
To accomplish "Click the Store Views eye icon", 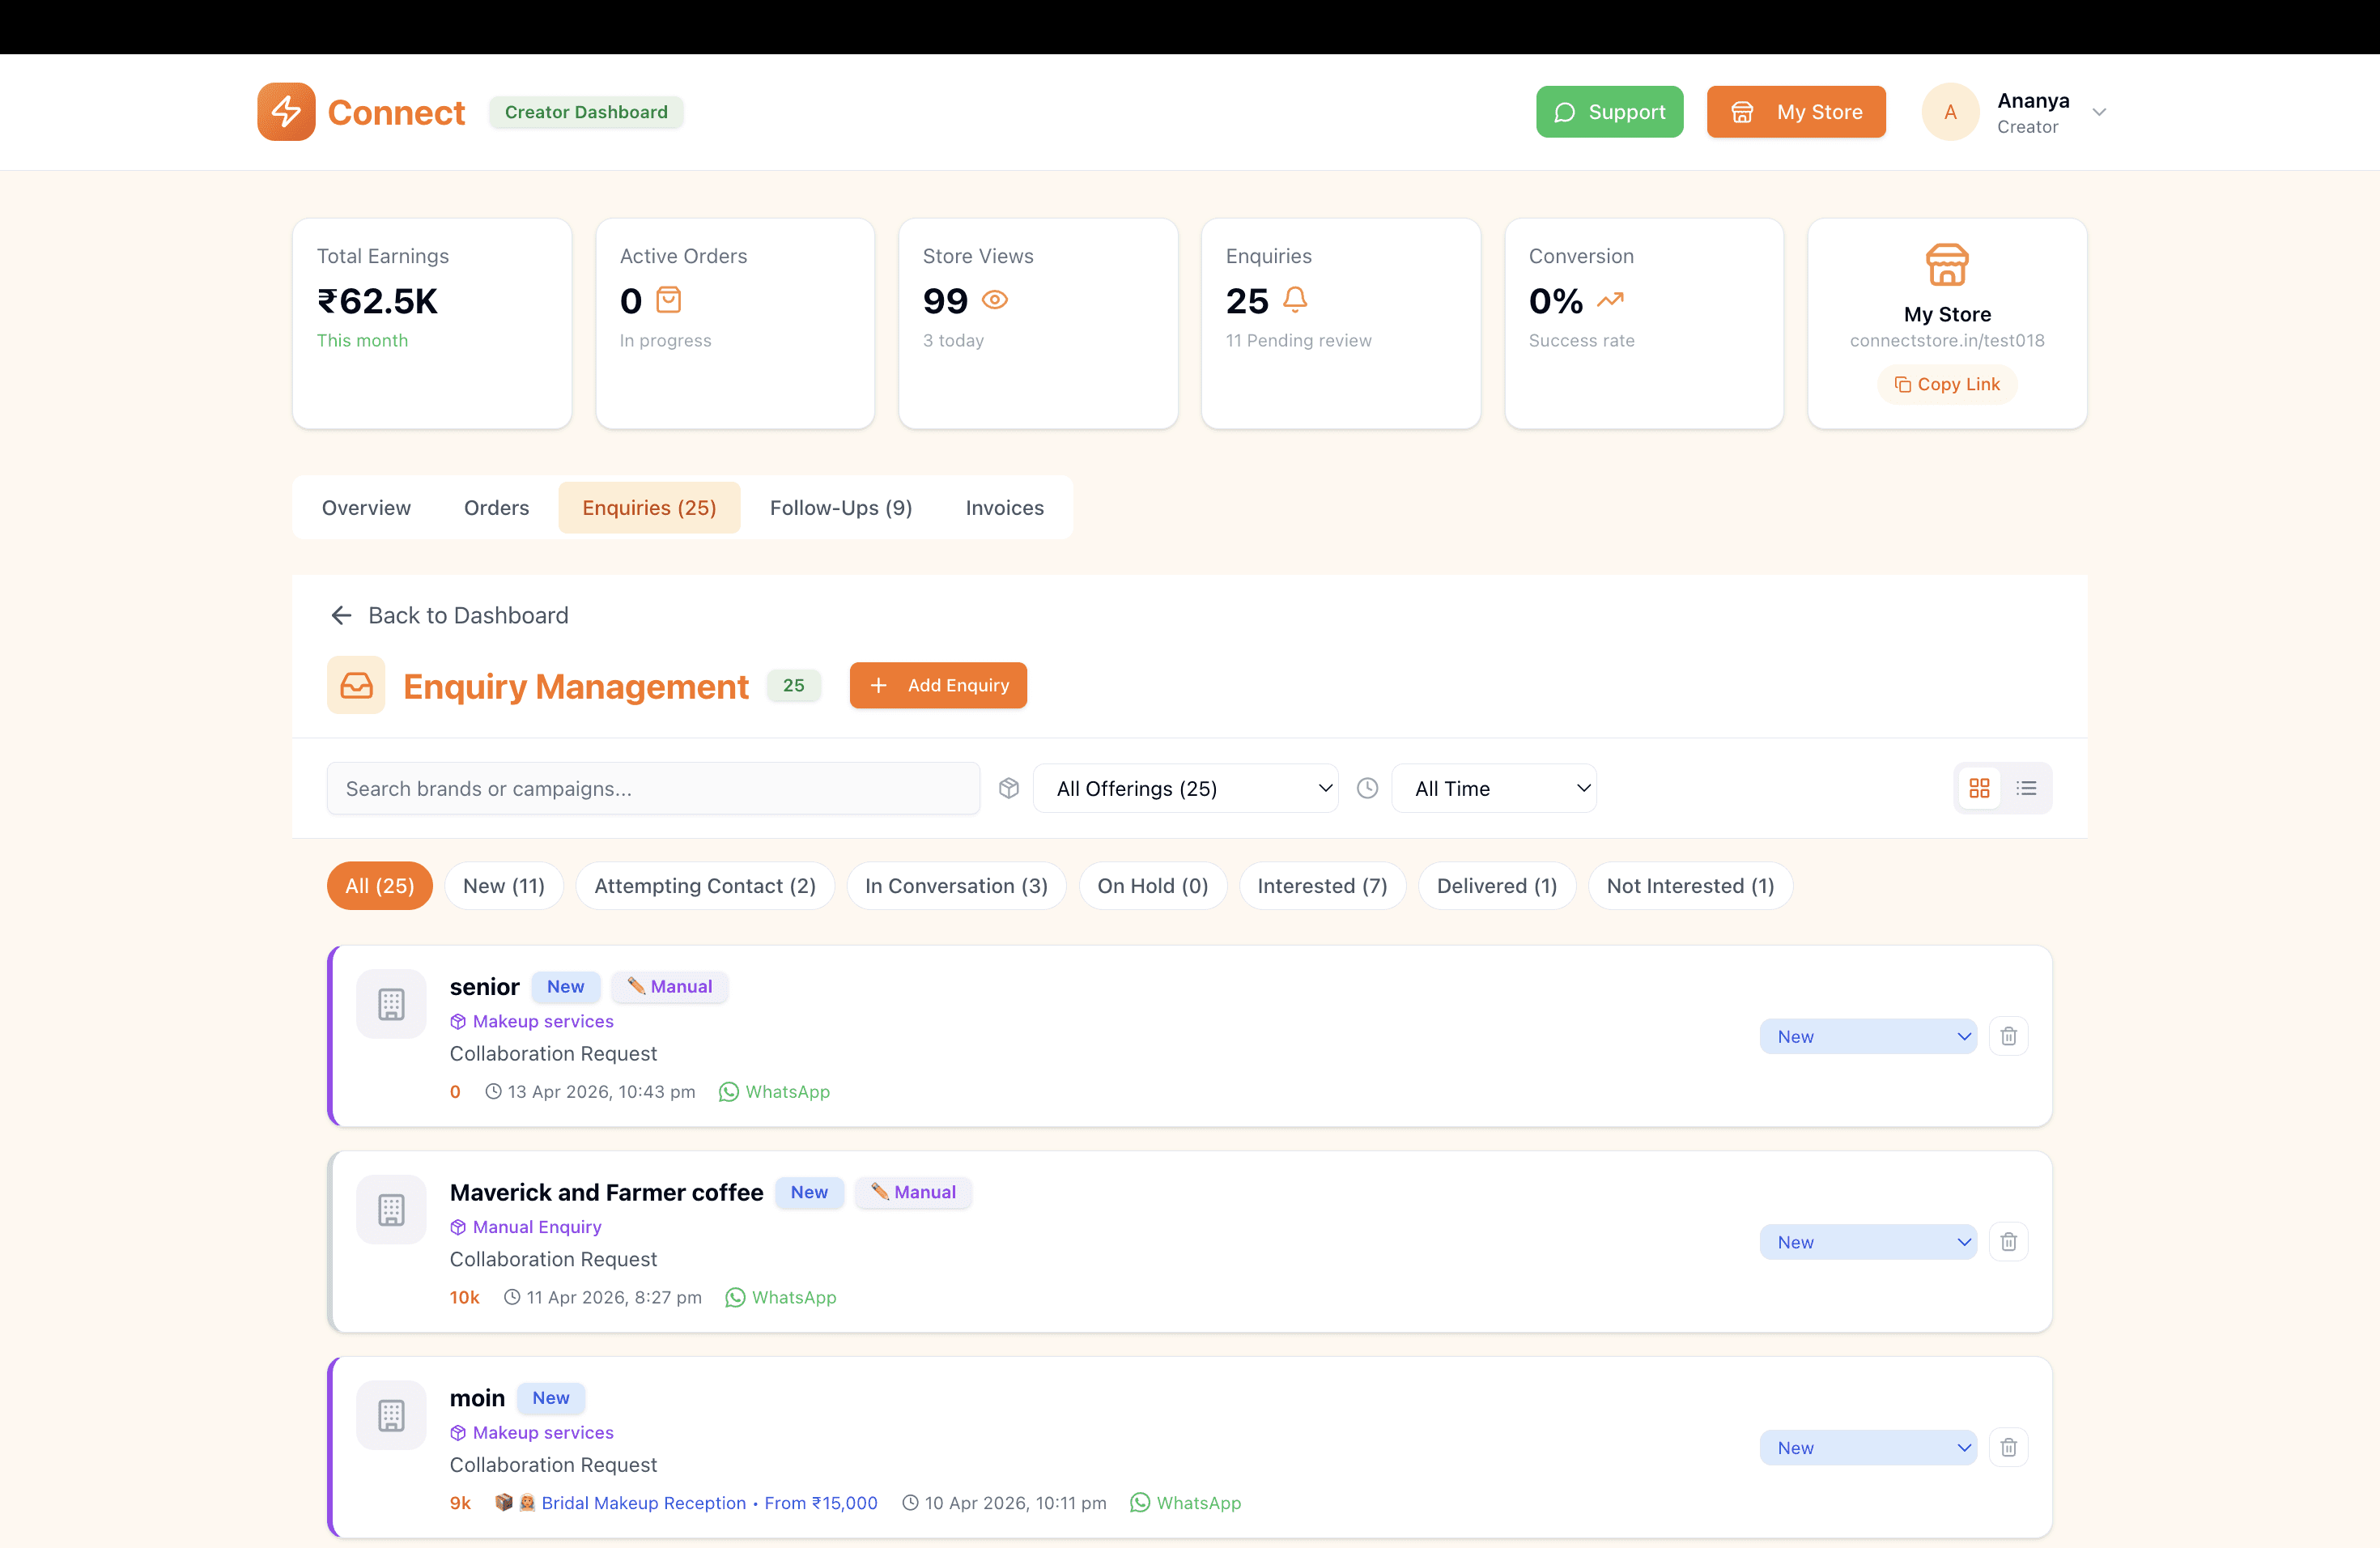I will pos(995,300).
